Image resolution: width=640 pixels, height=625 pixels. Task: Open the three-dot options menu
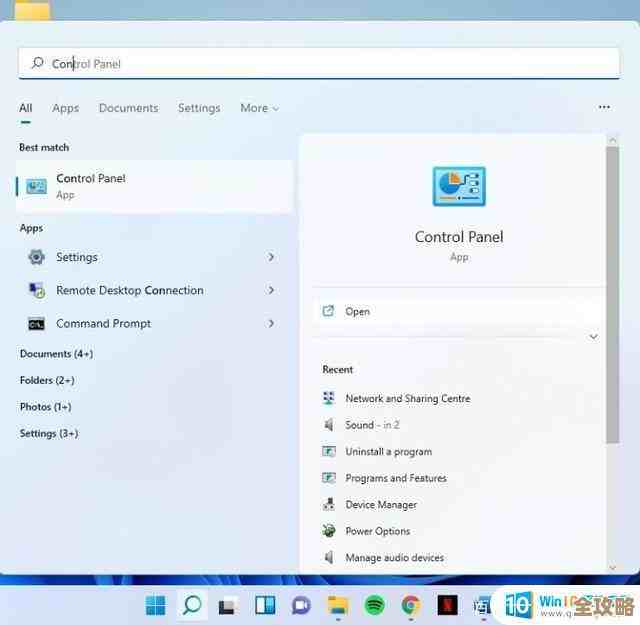[604, 107]
